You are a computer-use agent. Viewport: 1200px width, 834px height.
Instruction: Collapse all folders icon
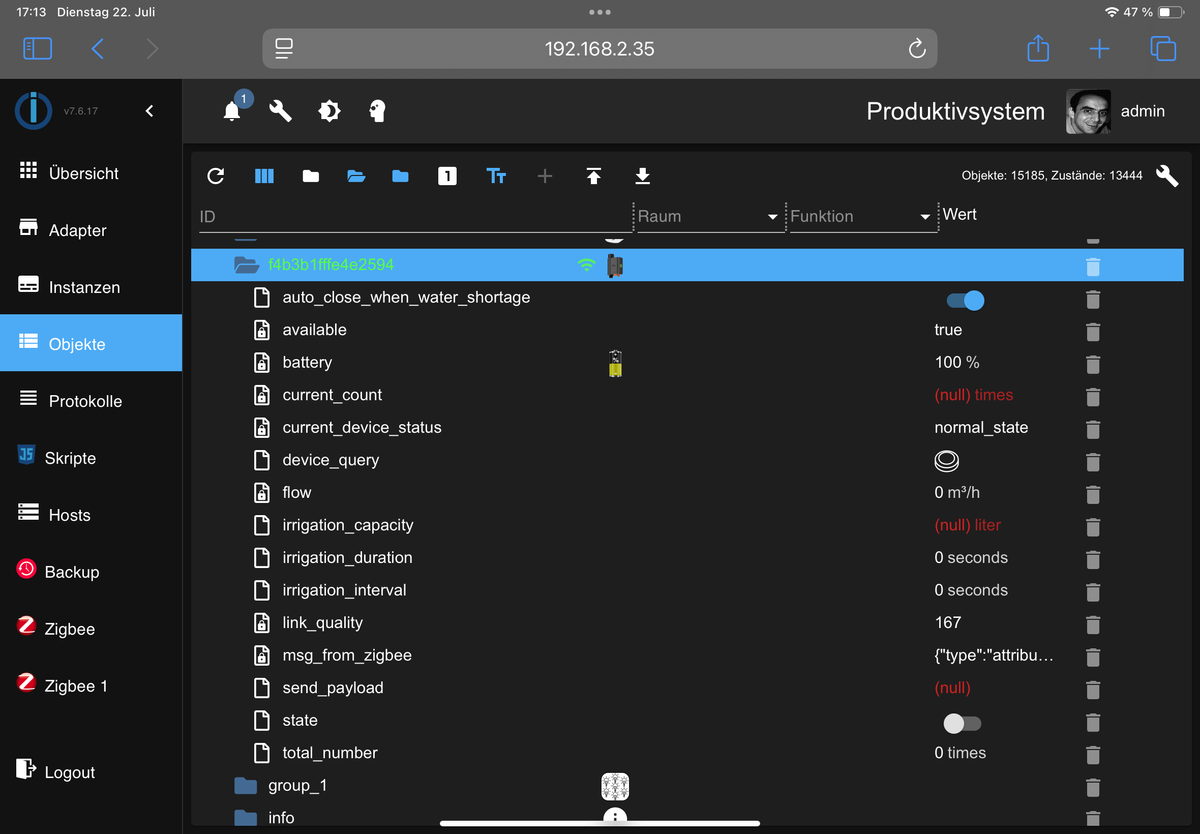click(x=311, y=176)
